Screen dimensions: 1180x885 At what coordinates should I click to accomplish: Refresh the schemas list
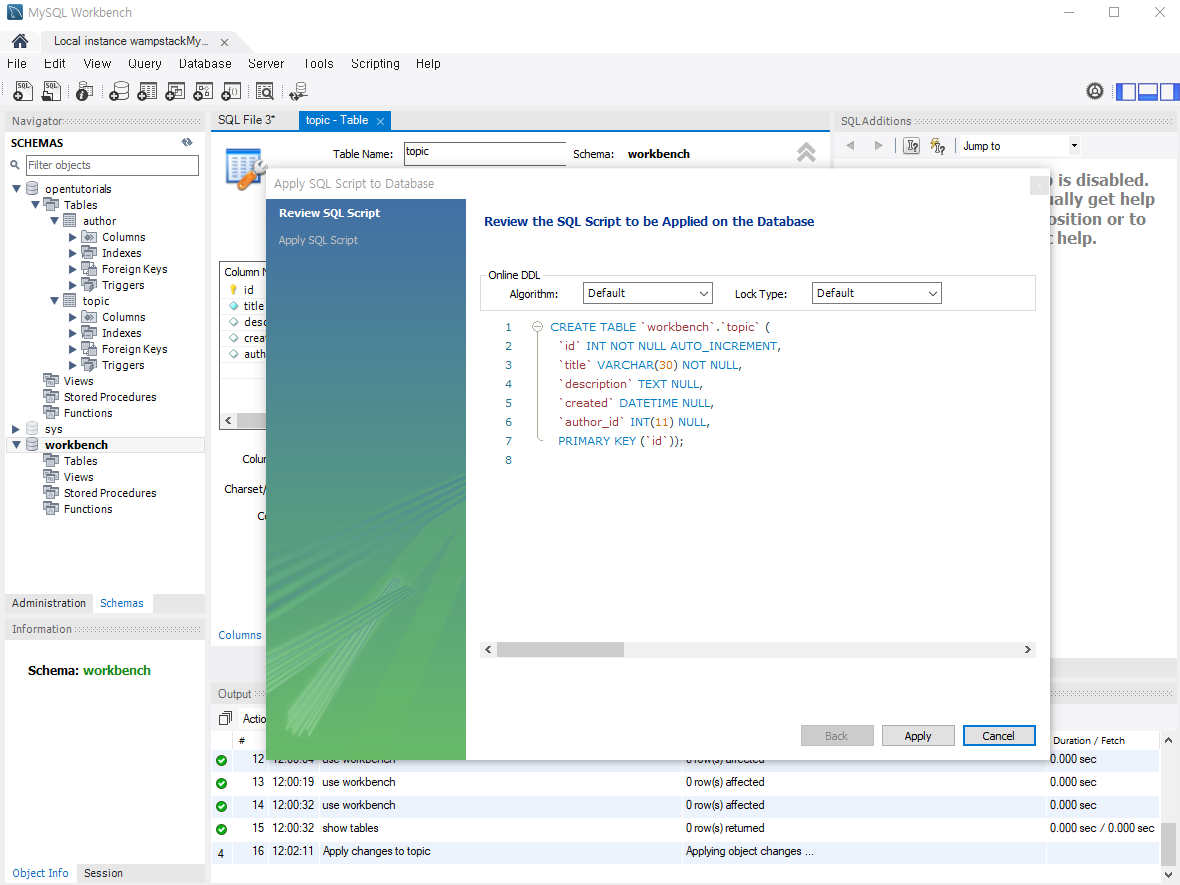click(187, 142)
